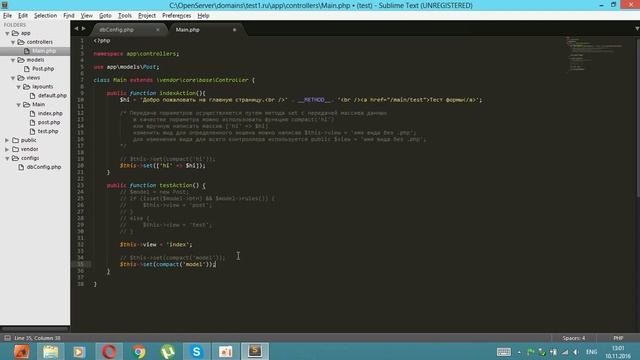Jump using the code minimap

click(594, 54)
